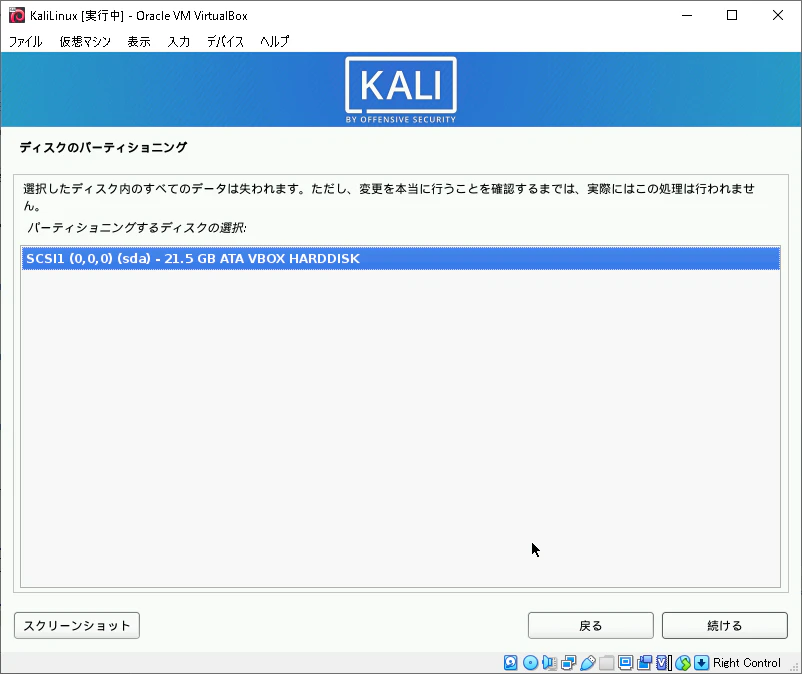Click the USB devices status icon
Image resolution: width=802 pixels, height=674 pixels.
[588, 663]
